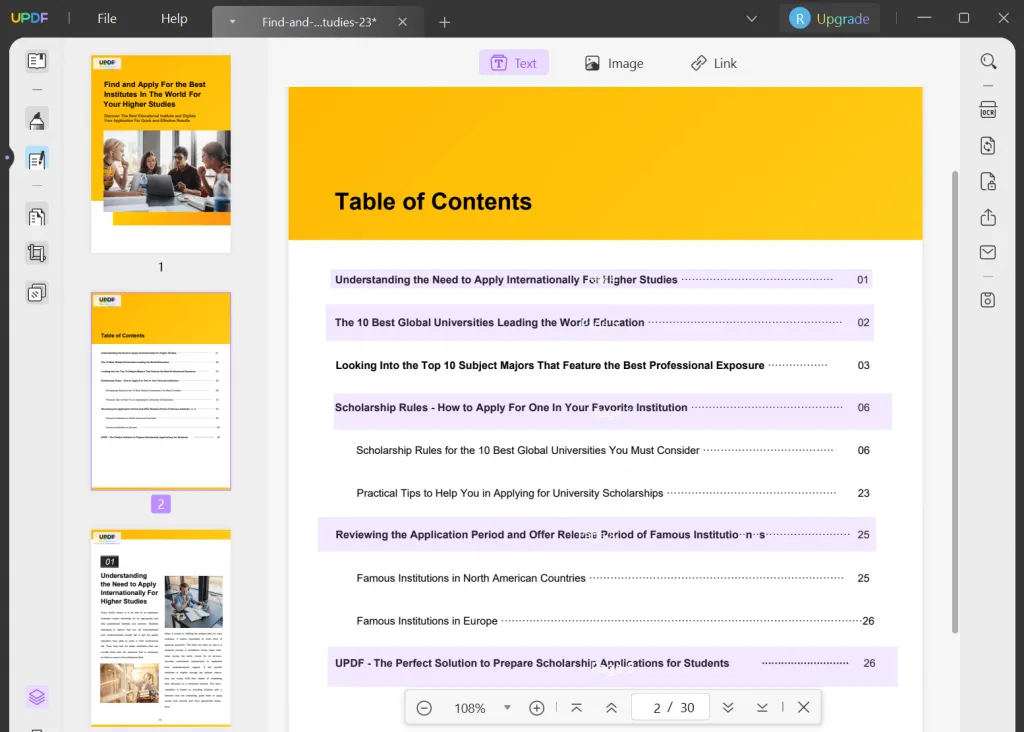Open the zoom level dropdown arrow

tap(507, 708)
